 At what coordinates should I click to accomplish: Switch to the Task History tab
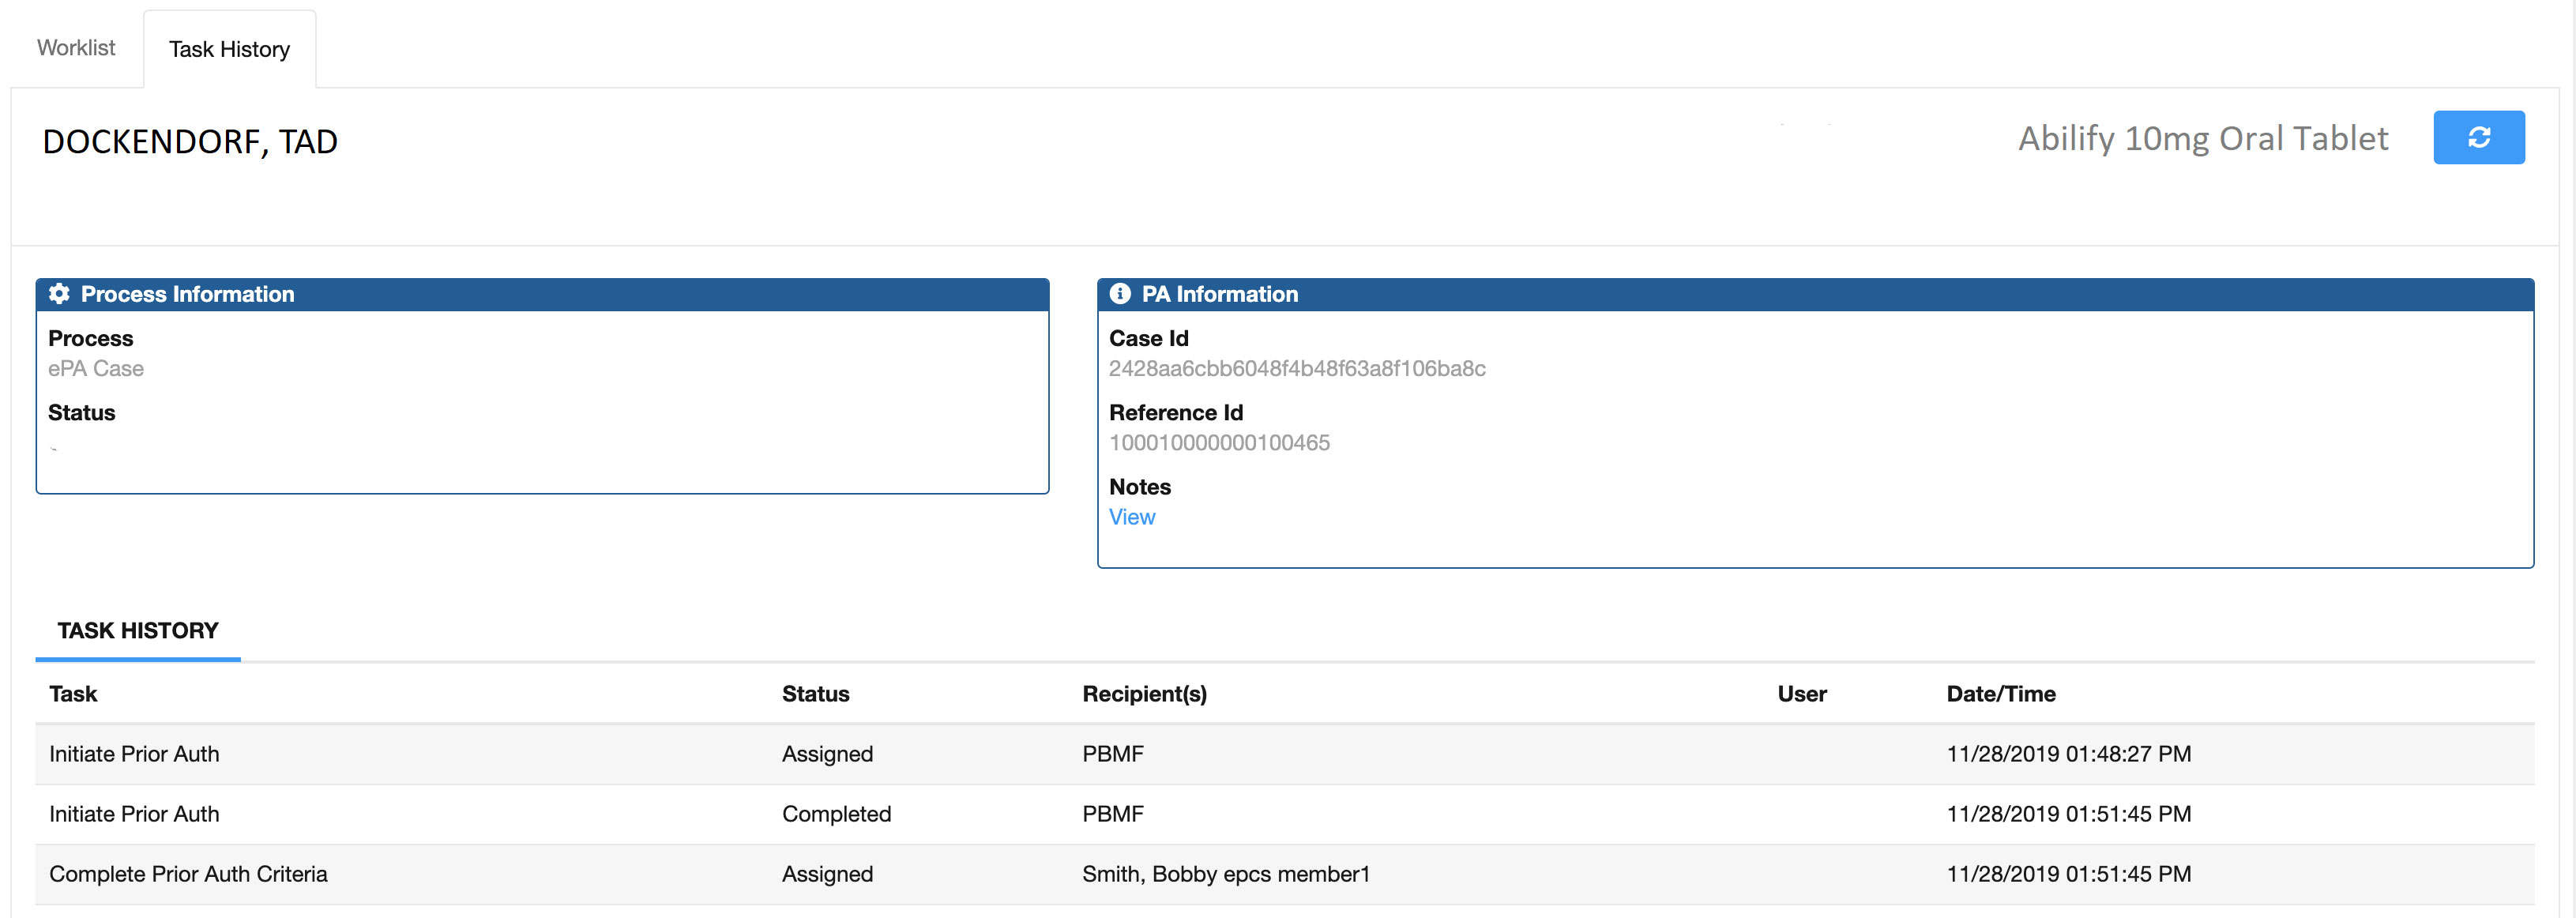pyautogui.click(x=229, y=48)
